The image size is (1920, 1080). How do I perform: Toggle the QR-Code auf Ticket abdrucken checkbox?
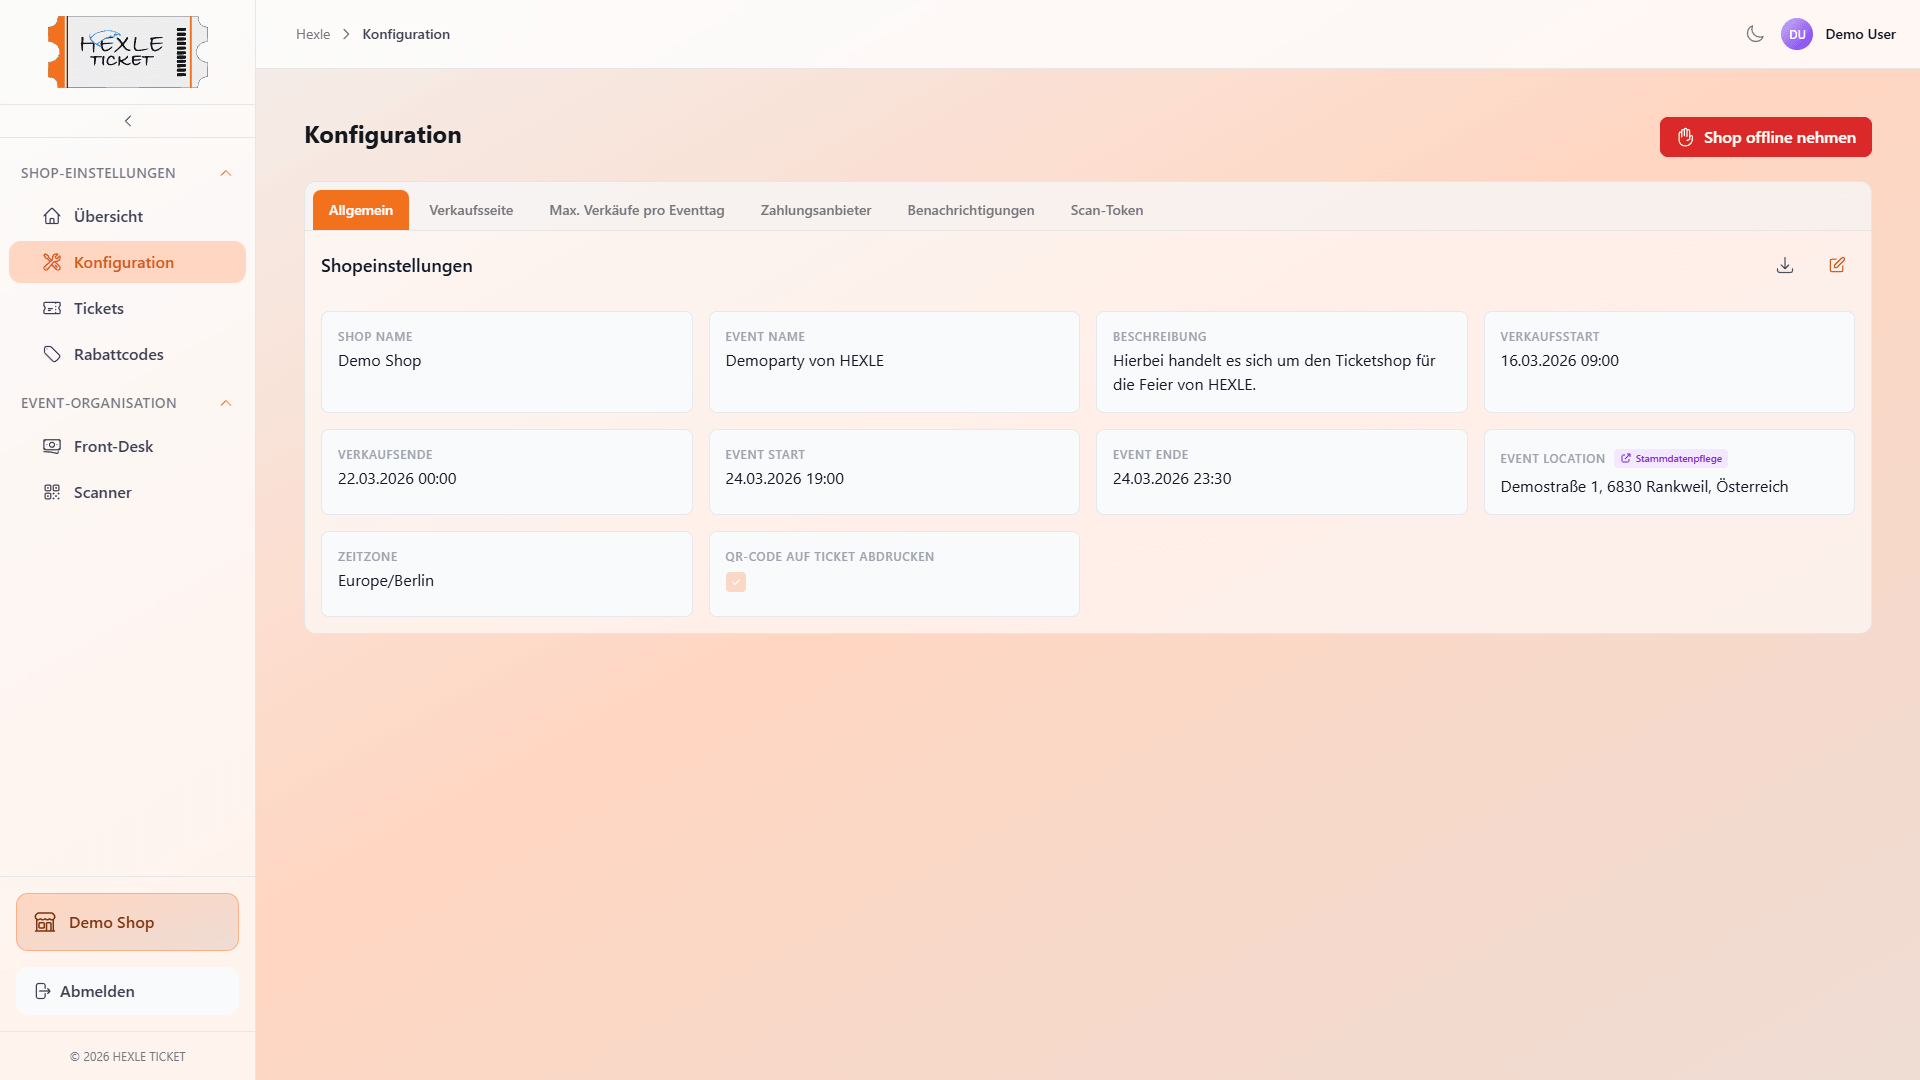tap(736, 582)
